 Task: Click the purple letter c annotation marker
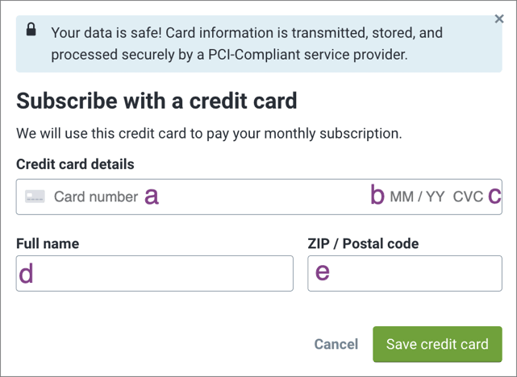coord(495,196)
